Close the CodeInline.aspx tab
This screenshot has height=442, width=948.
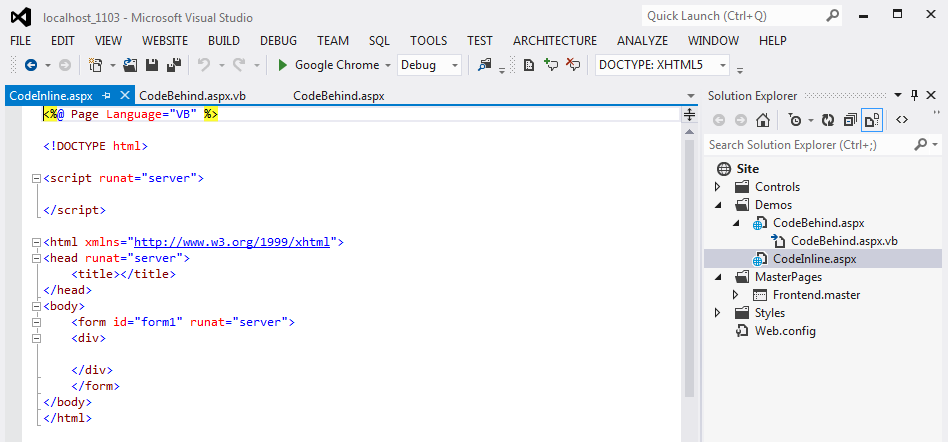pos(125,96)
